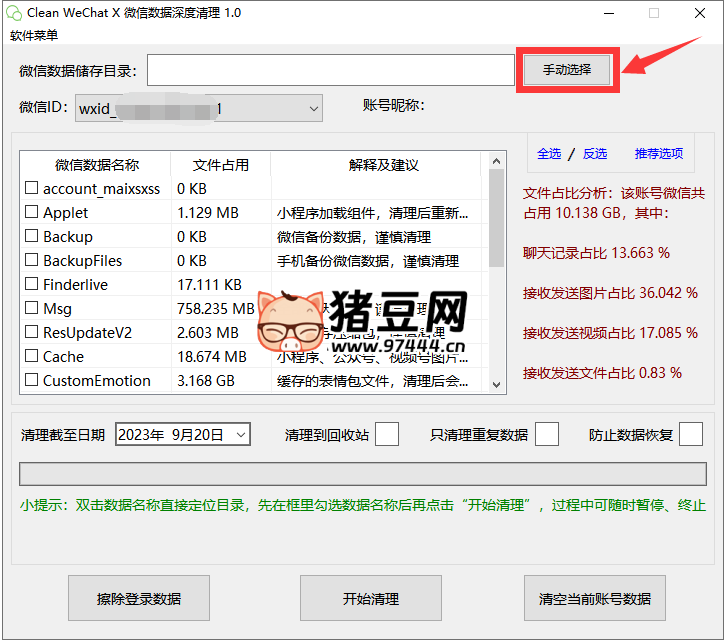Click the 清空当前账号数据 button

(x=595, y=598)
